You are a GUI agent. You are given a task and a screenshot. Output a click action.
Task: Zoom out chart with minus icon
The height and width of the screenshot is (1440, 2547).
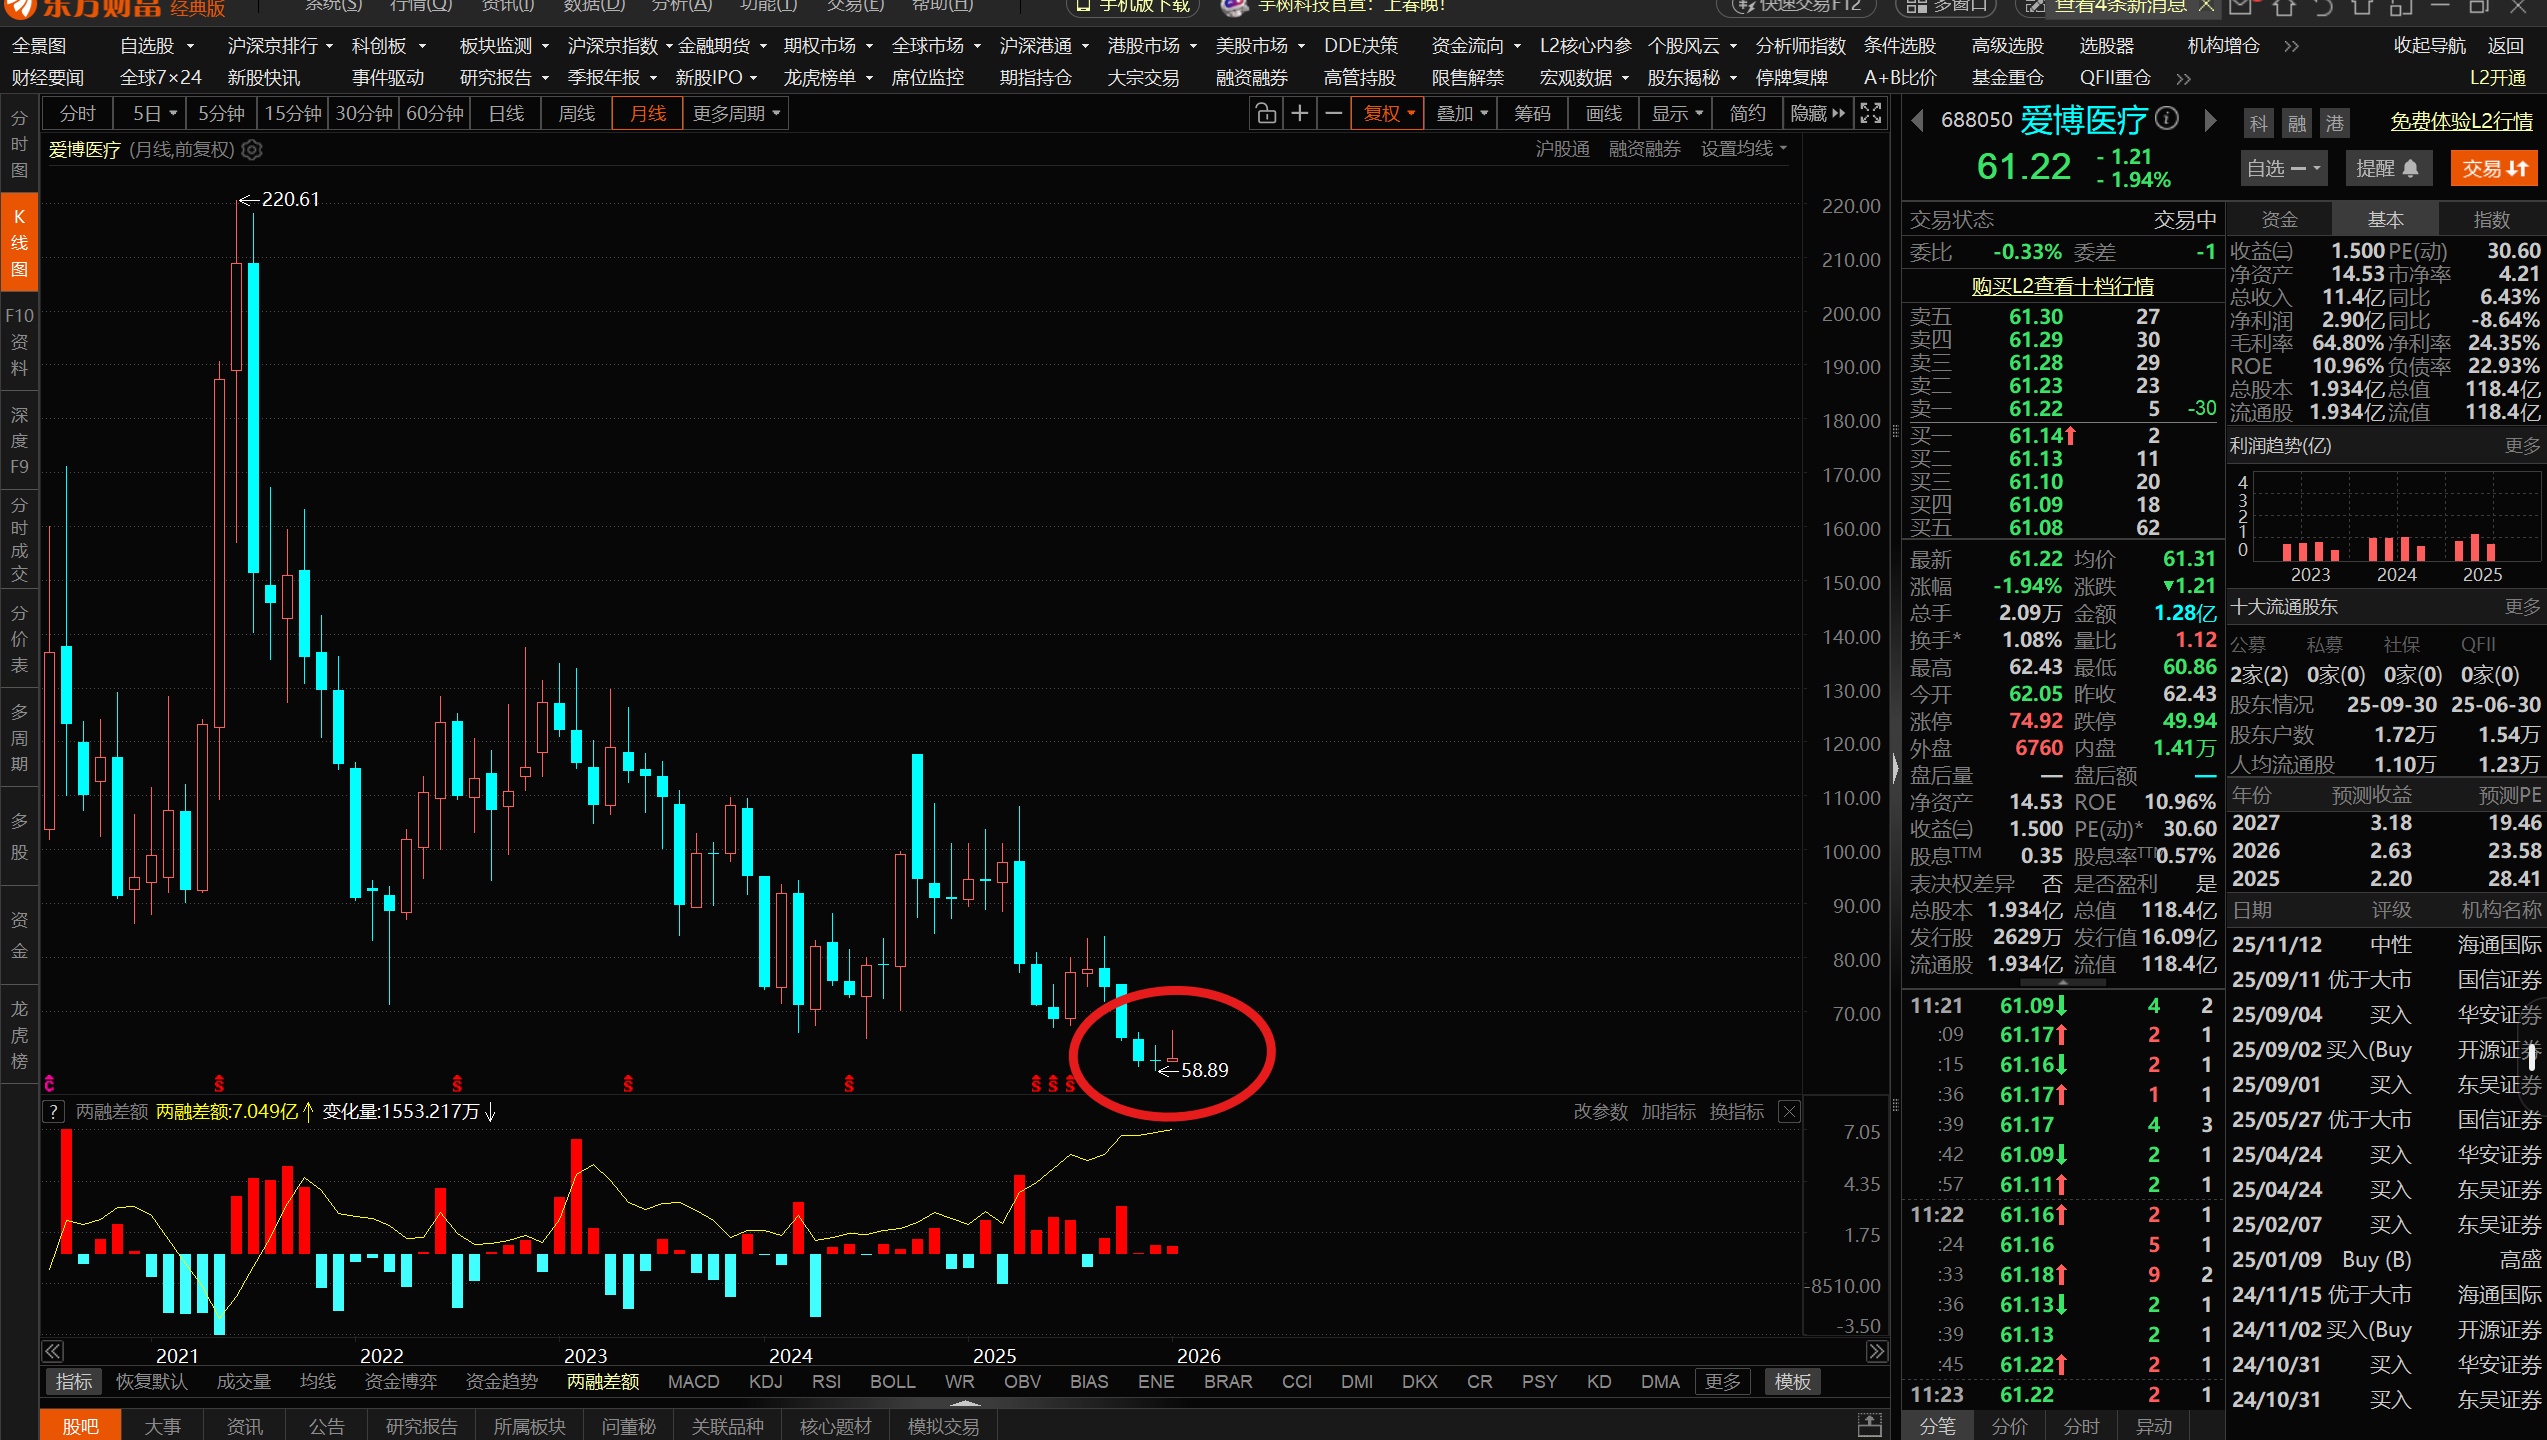click(x=1333, y=114)
